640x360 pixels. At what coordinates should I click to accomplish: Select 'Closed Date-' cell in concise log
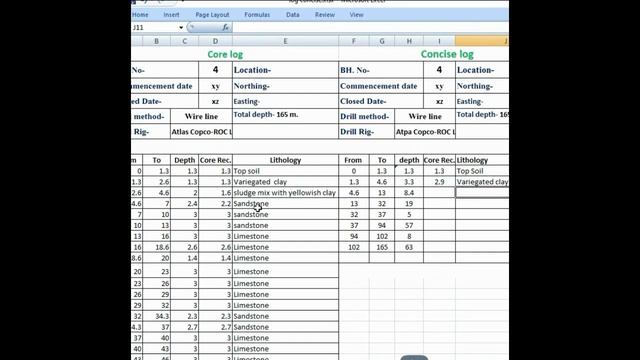click(381, 101)
